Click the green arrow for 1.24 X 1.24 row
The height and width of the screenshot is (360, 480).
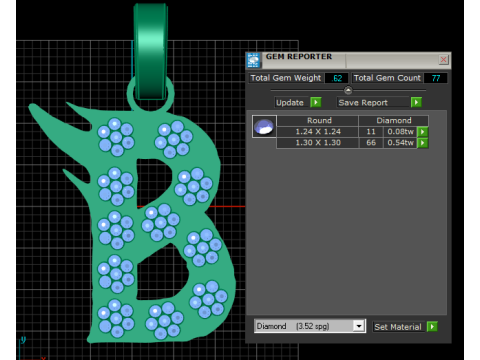(423, 132)
